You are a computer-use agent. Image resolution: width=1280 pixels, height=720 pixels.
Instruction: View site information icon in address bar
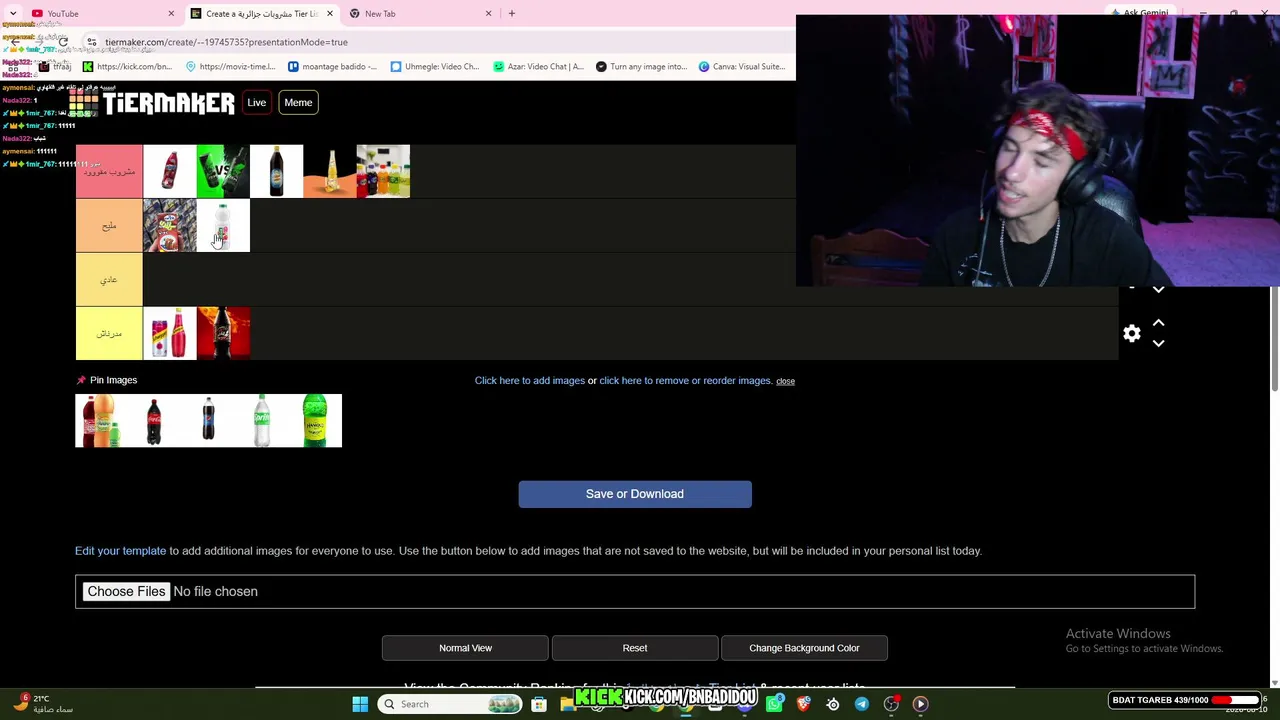[91, 42]
